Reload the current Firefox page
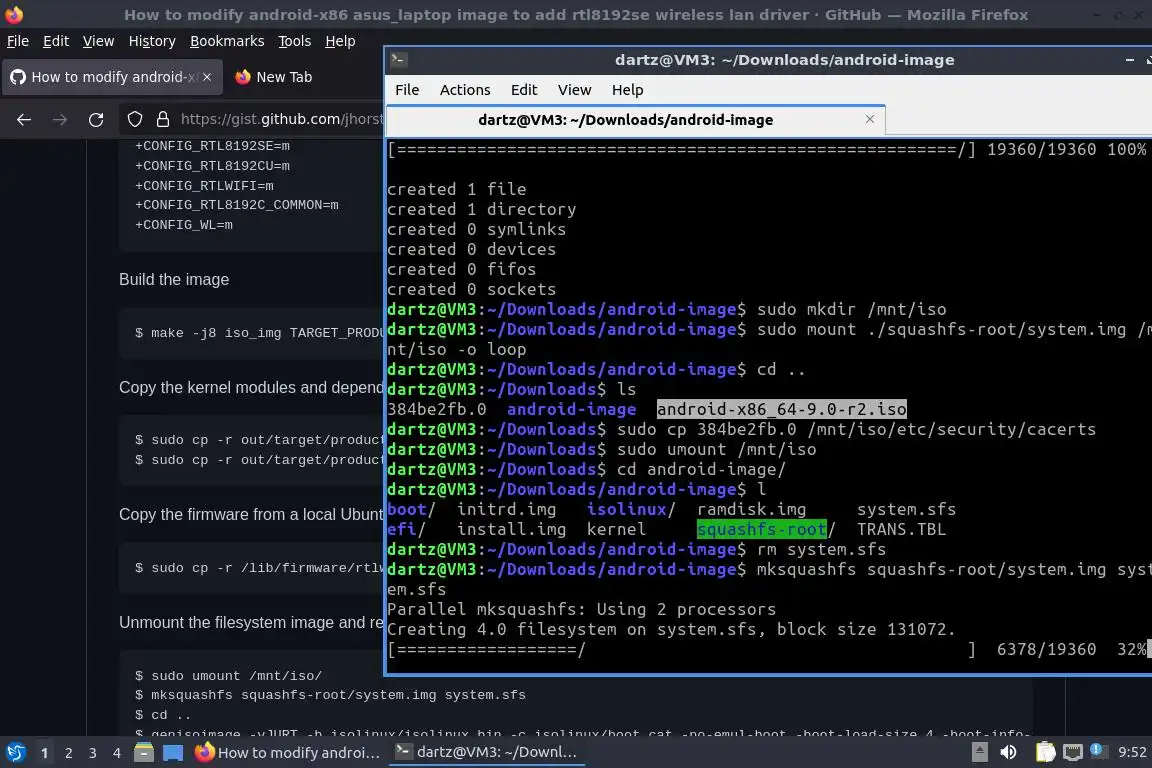 coord(96,119)
